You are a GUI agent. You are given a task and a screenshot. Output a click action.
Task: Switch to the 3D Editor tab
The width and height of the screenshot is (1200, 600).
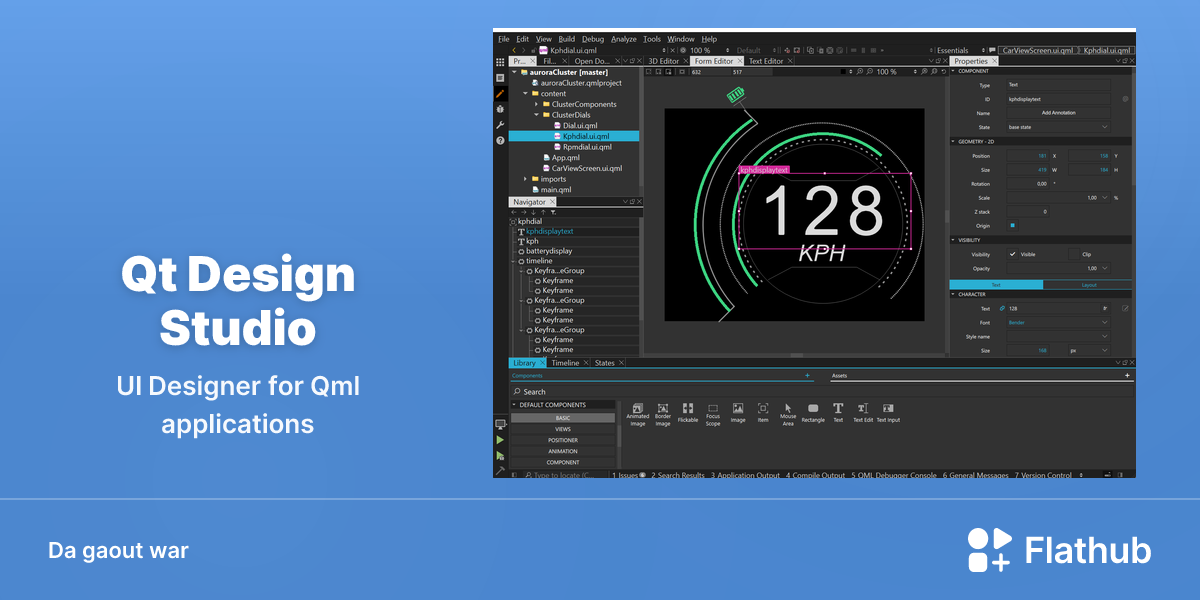(663, 61)
